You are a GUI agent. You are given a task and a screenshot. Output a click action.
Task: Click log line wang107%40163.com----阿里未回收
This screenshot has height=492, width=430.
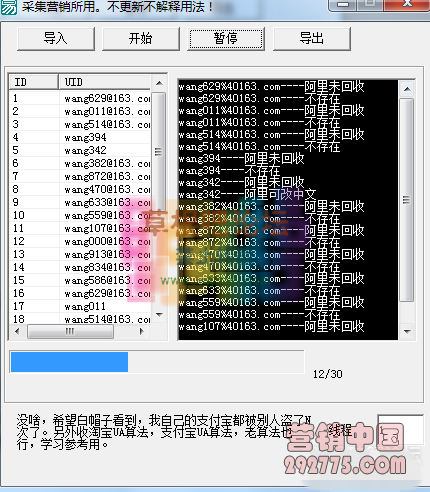click(x=271, y=326)
